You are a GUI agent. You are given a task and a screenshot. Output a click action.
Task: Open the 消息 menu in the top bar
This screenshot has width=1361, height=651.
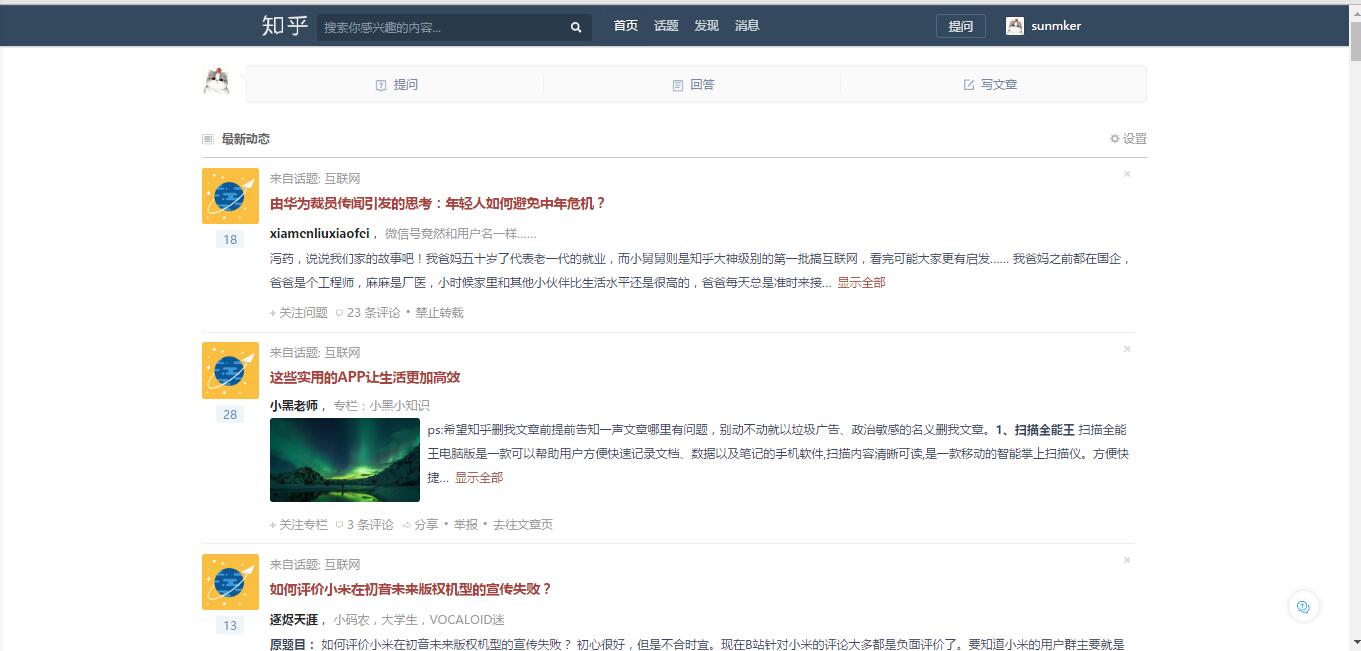pyautogui.click(x=746, y=26)
